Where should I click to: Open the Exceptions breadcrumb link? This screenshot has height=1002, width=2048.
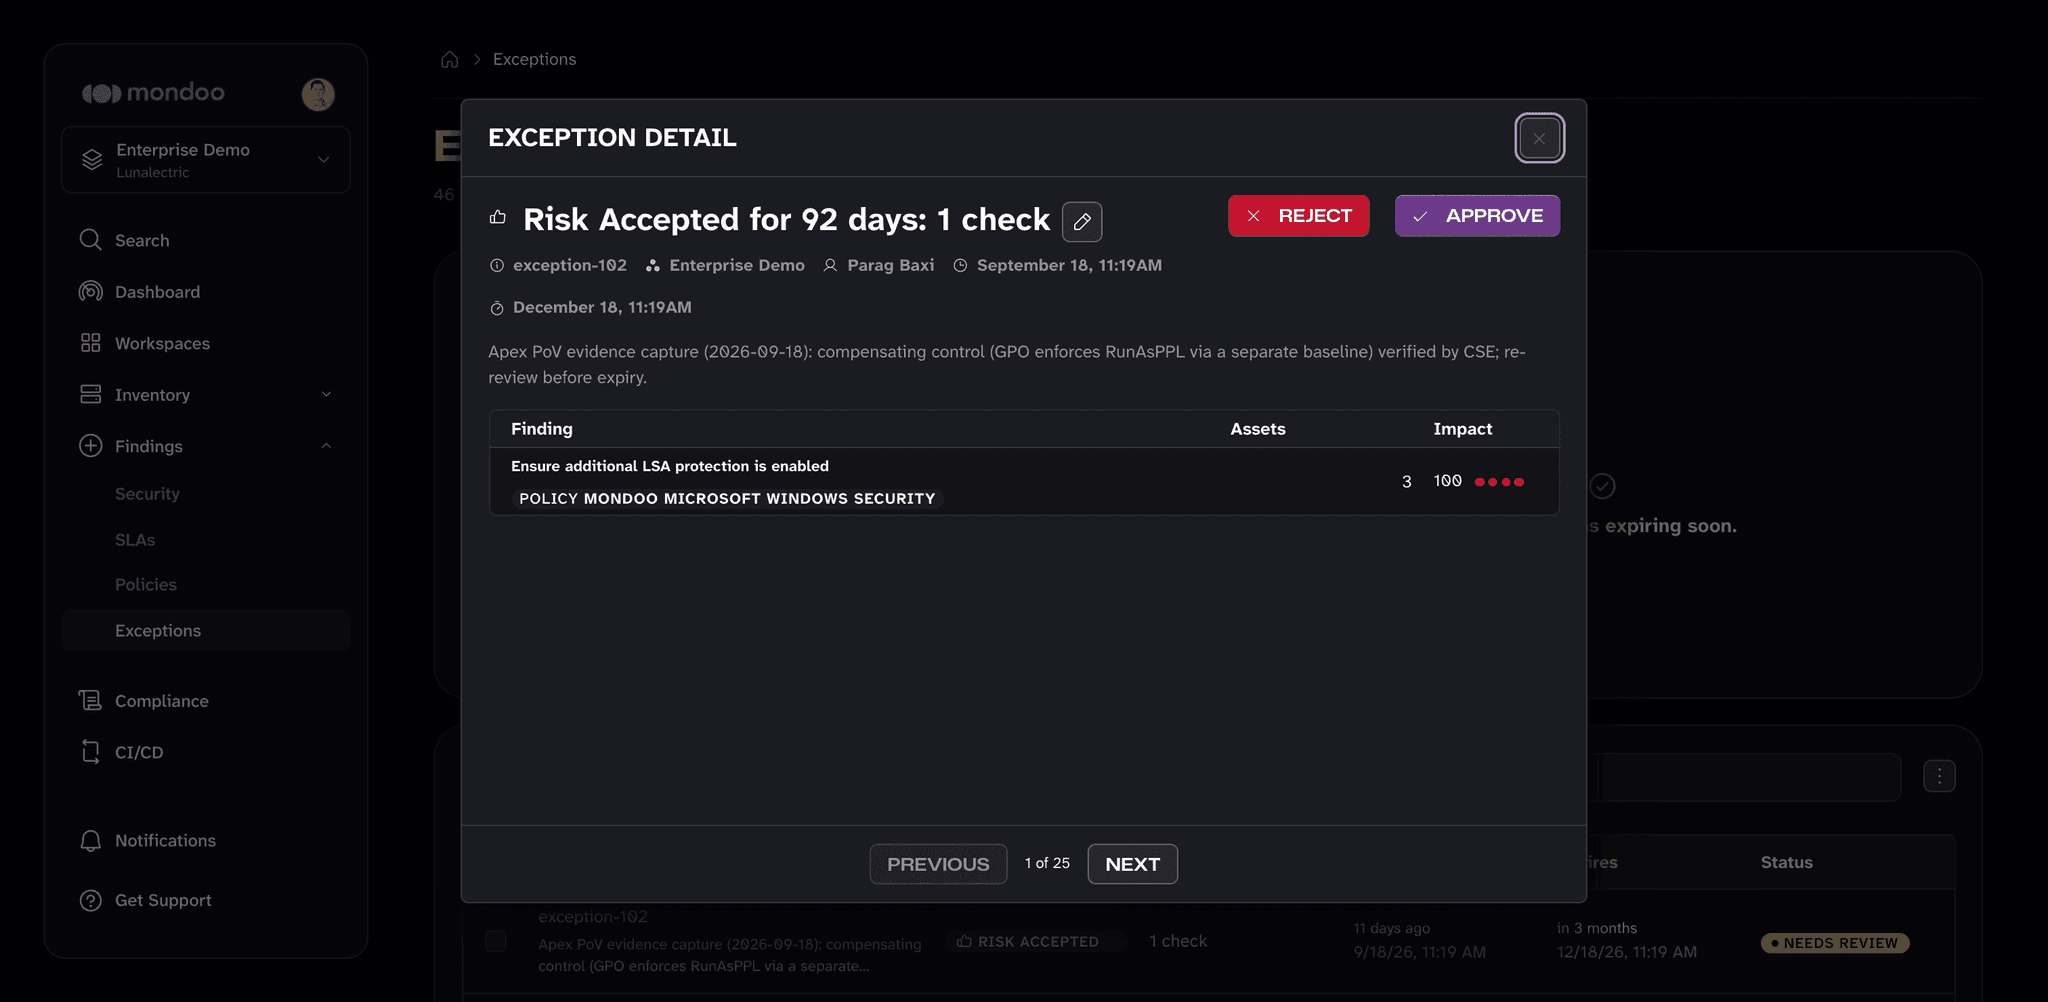[534, 59]
